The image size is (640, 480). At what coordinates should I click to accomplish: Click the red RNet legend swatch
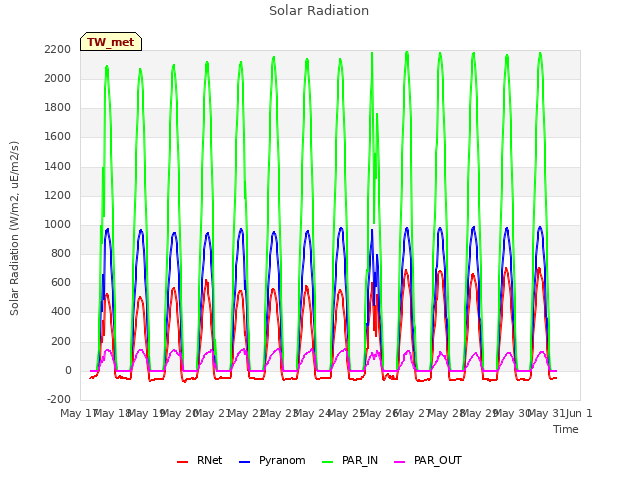pos(182,462)
